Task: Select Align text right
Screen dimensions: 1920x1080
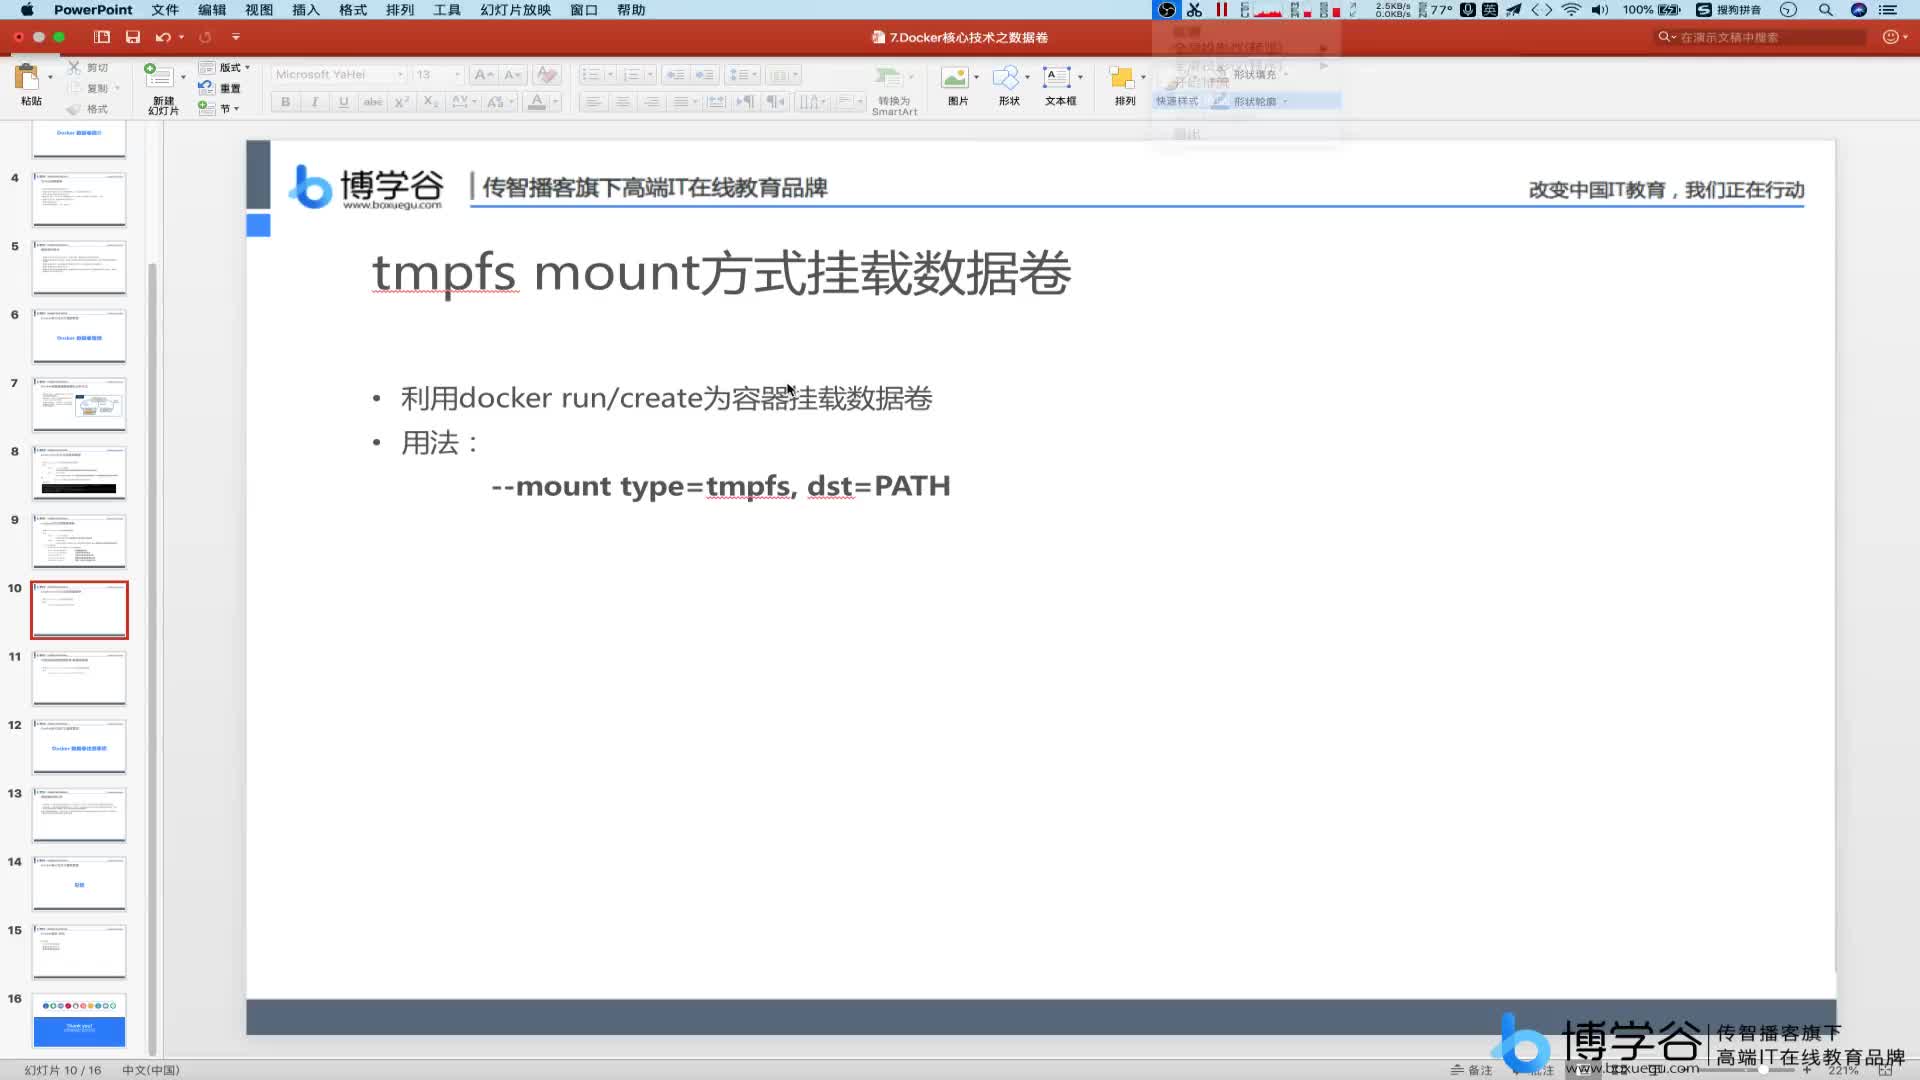Action: point(652,102)
